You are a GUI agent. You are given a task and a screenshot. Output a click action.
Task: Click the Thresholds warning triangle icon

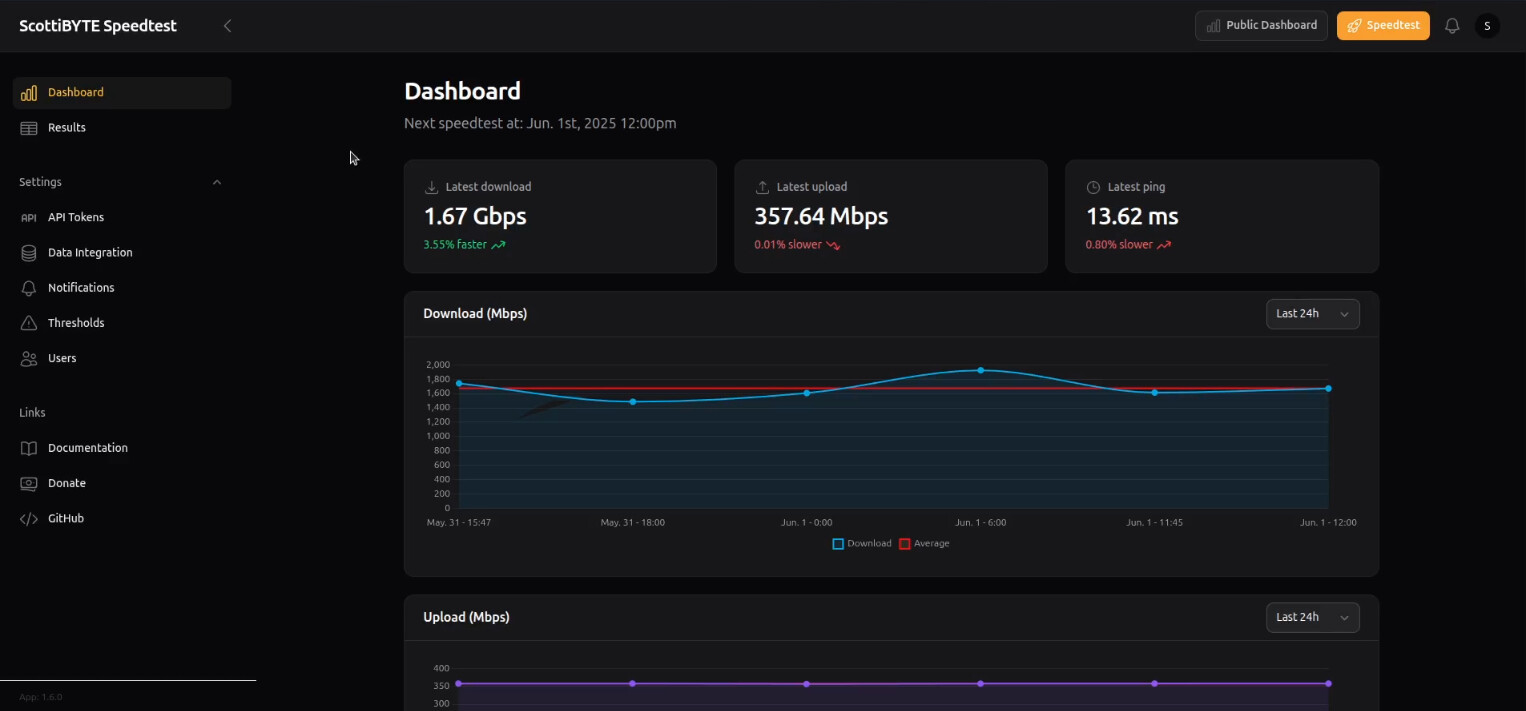pos(29,323)
